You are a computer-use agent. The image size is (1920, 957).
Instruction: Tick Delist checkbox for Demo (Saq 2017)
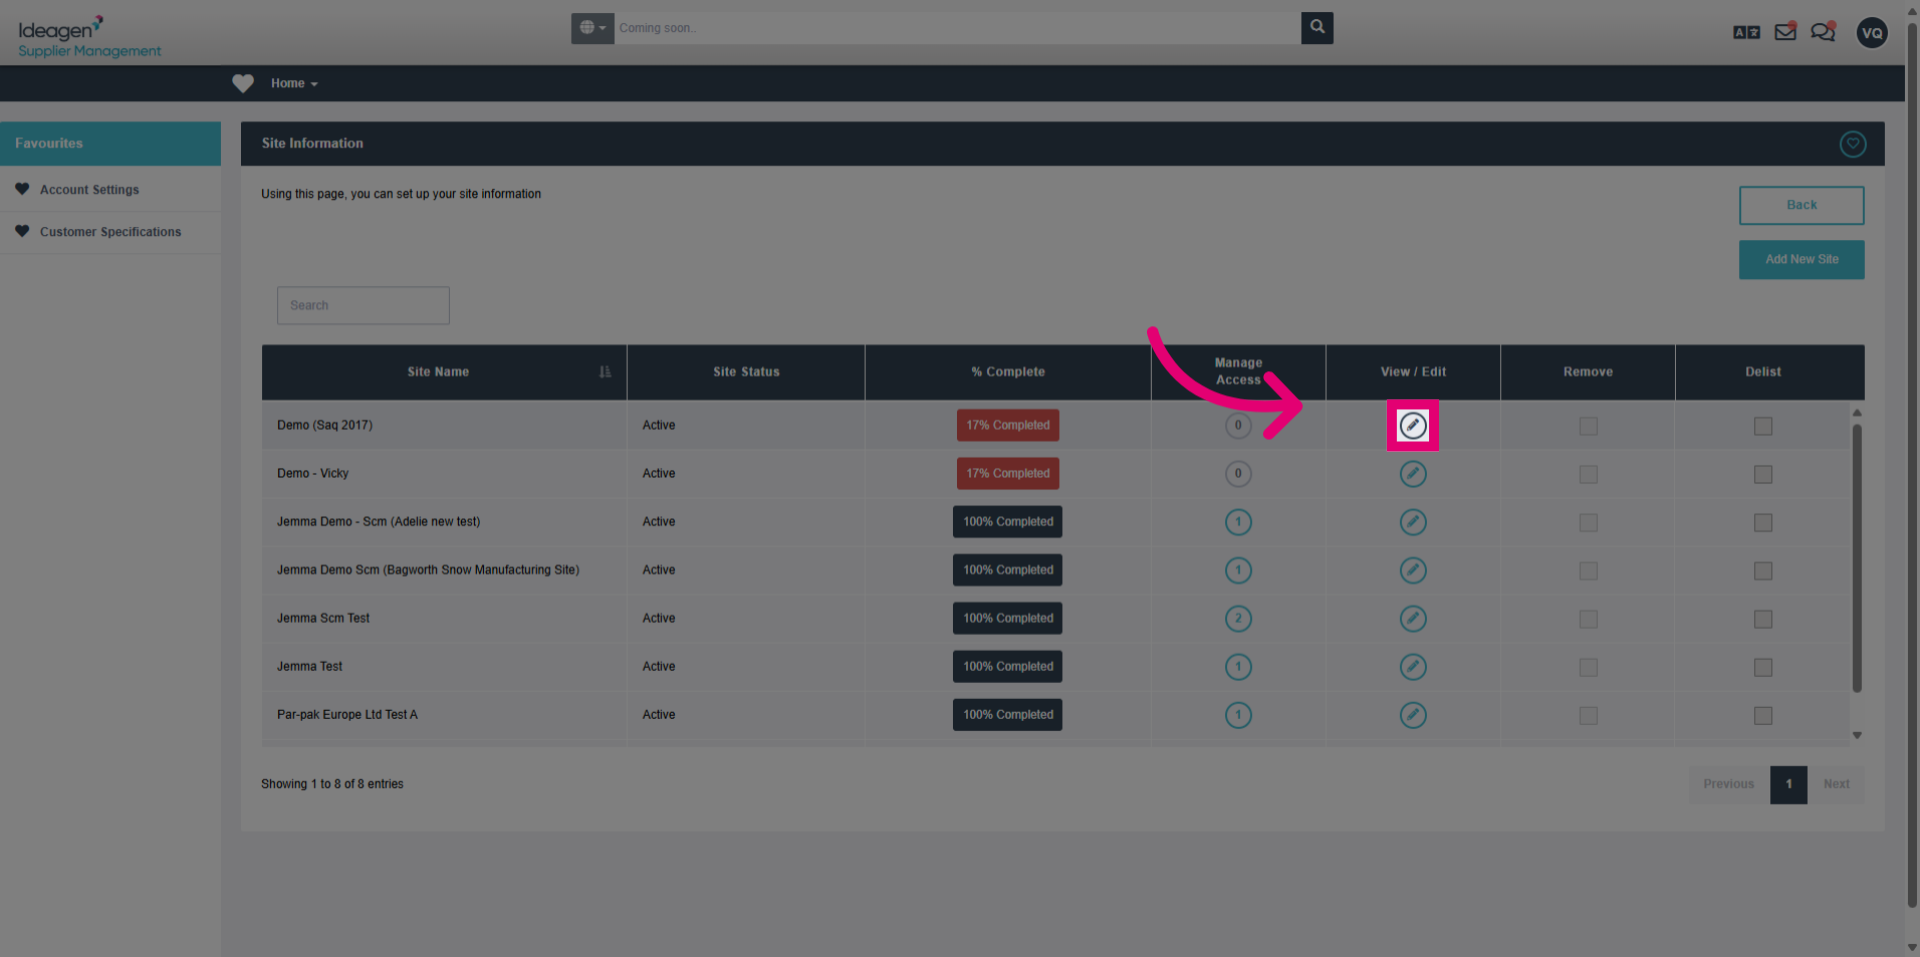click(1763, 426)
